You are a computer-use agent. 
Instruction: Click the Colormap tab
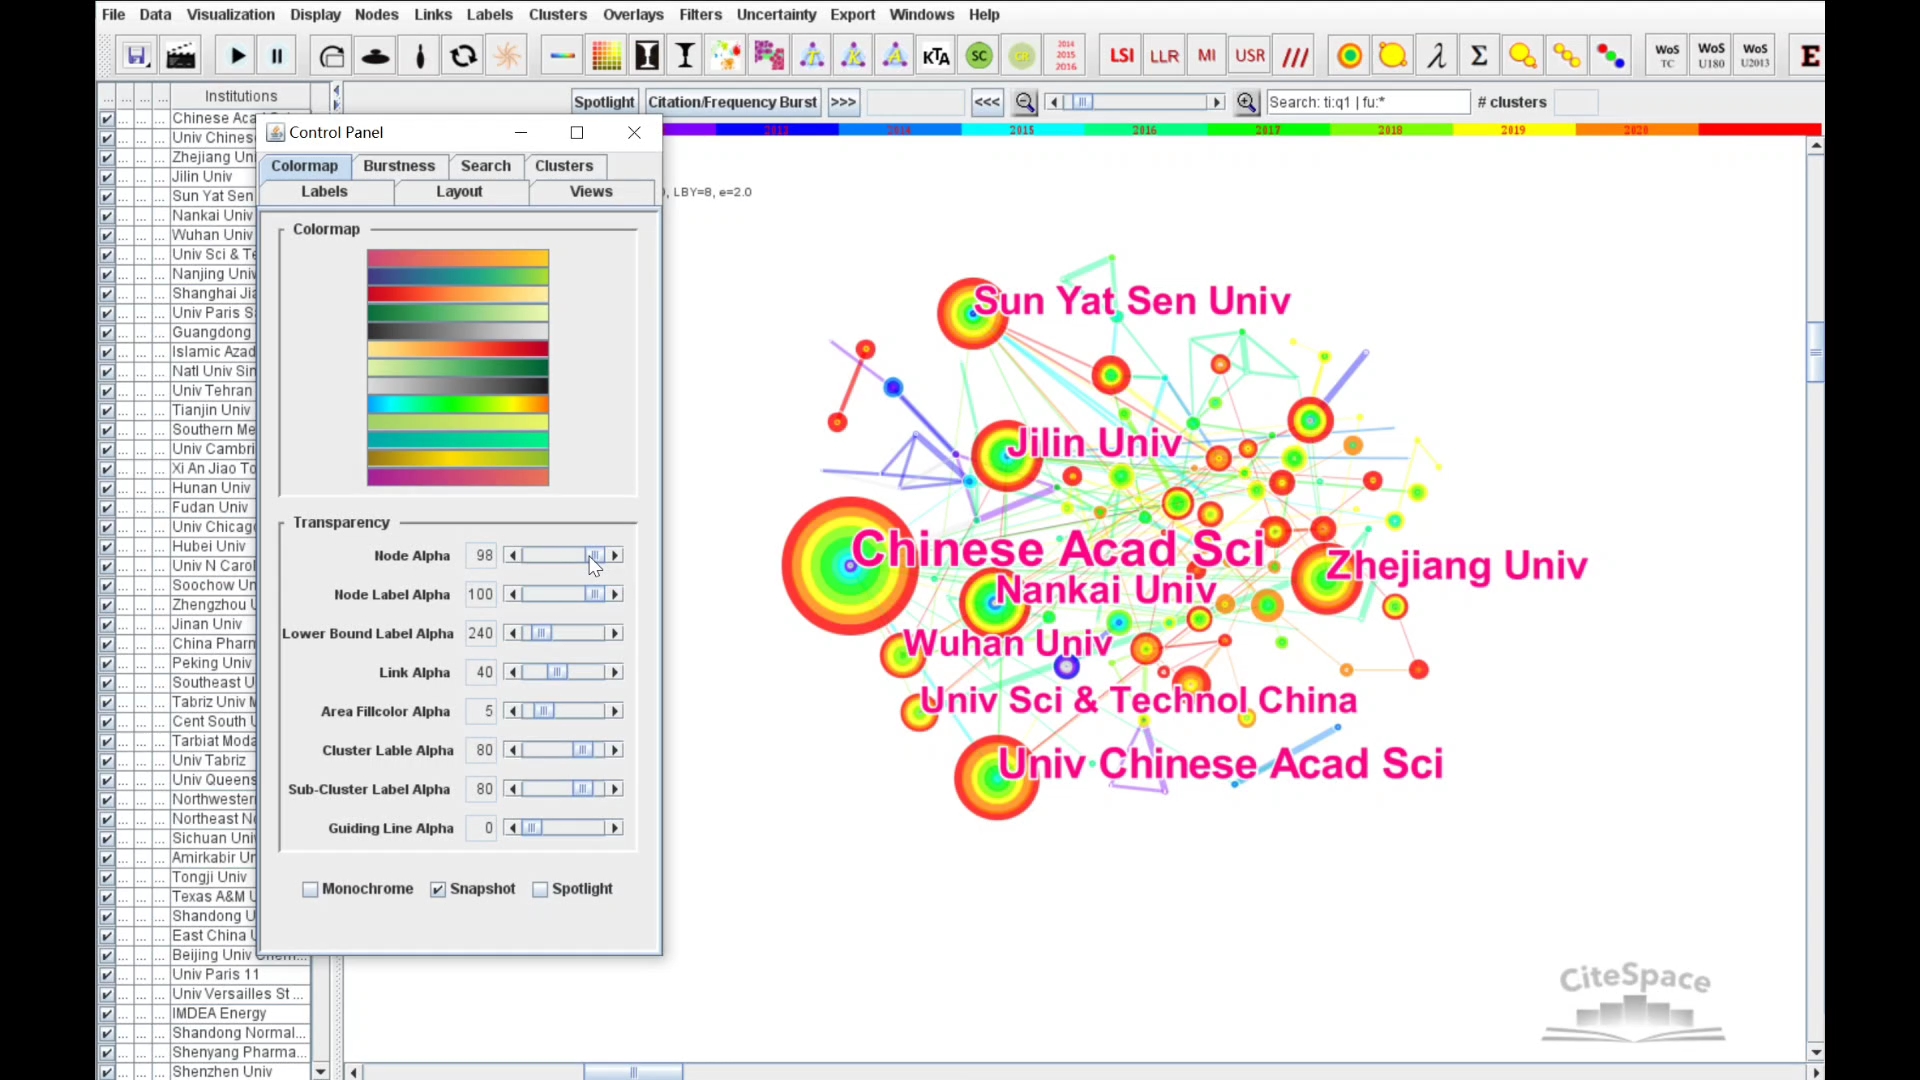tap(305, 165)
